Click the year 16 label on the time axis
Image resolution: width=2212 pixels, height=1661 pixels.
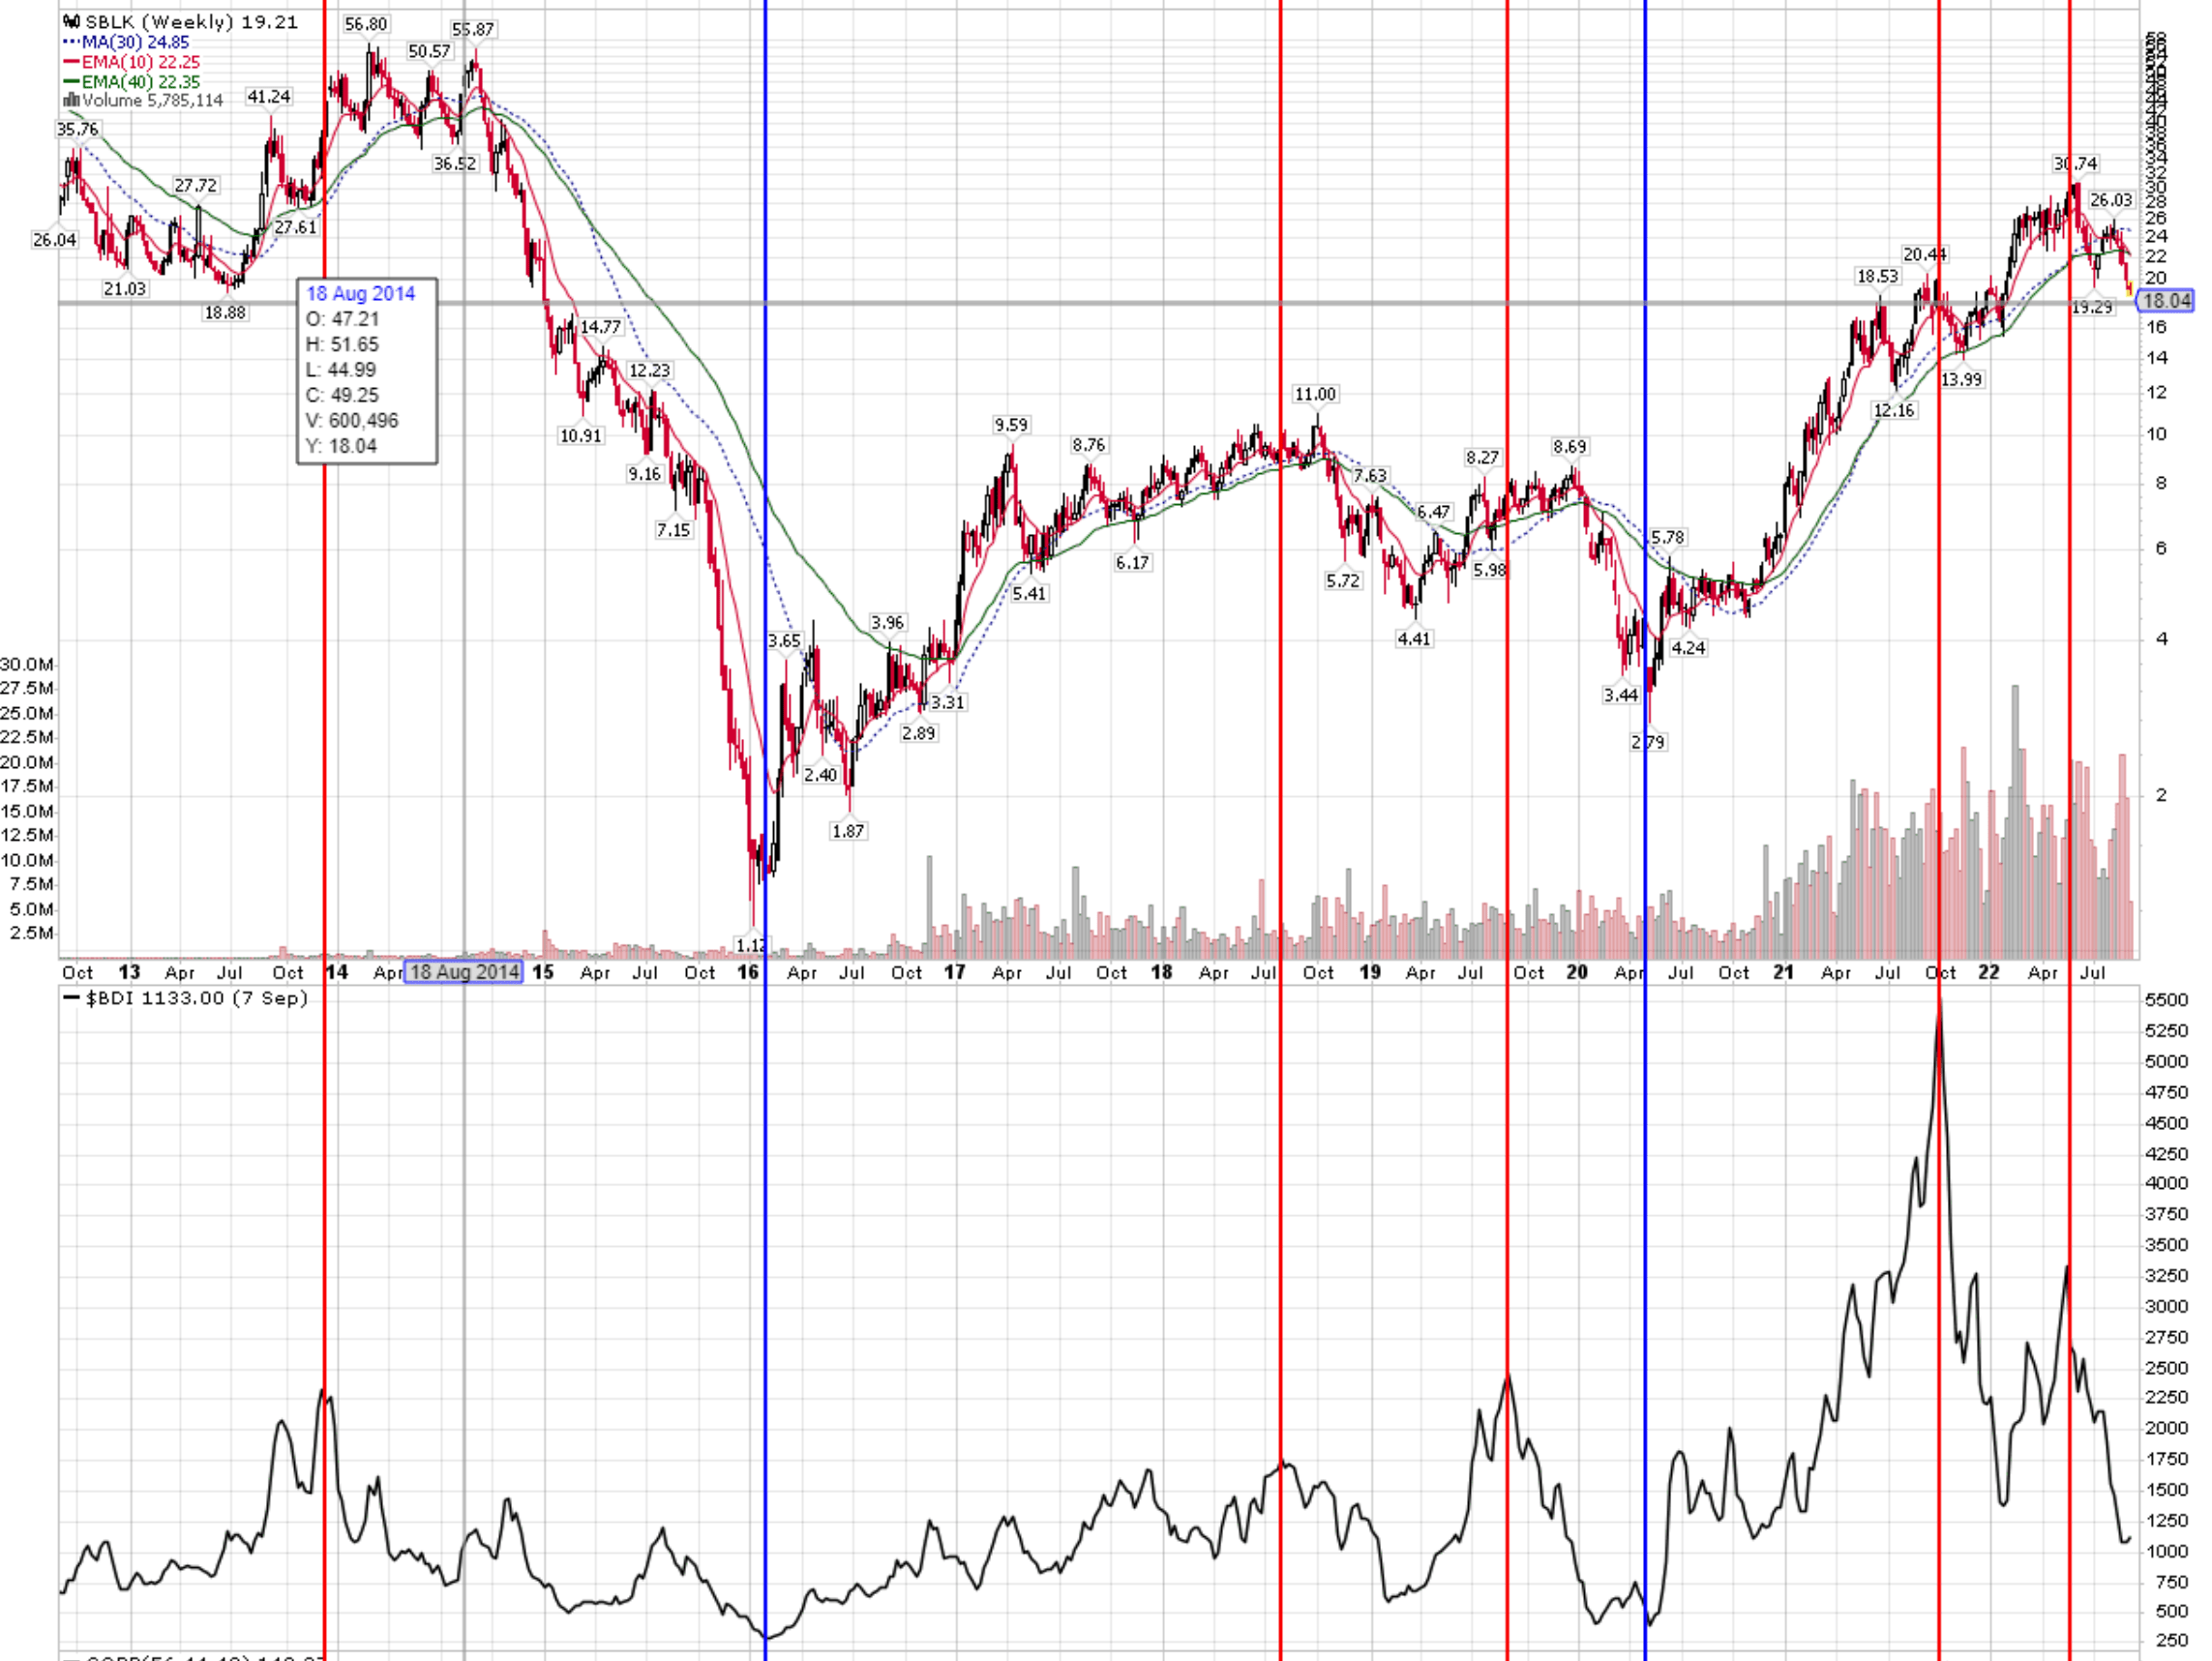[x=749, y=972]
